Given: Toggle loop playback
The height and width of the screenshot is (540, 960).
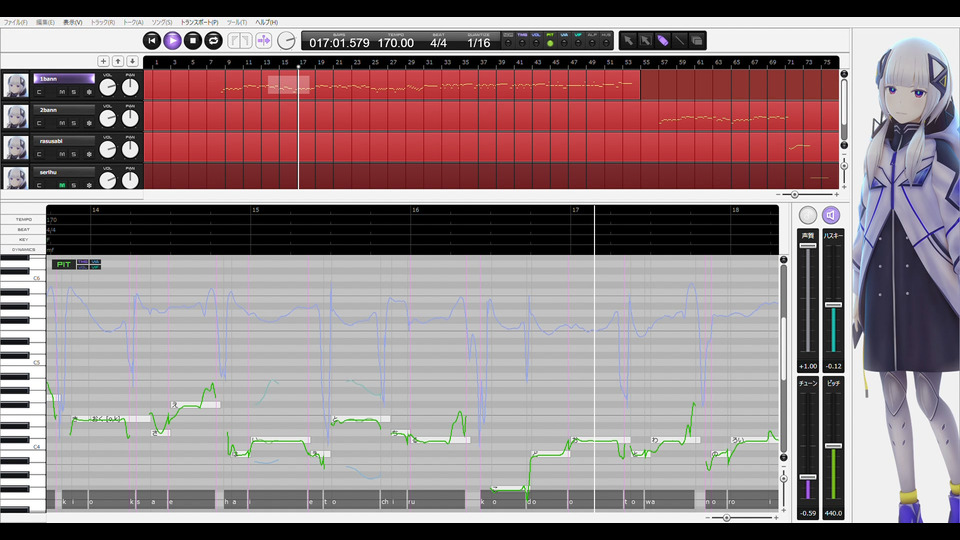Looking at the screenshot, I should click(x=213, y=40).
